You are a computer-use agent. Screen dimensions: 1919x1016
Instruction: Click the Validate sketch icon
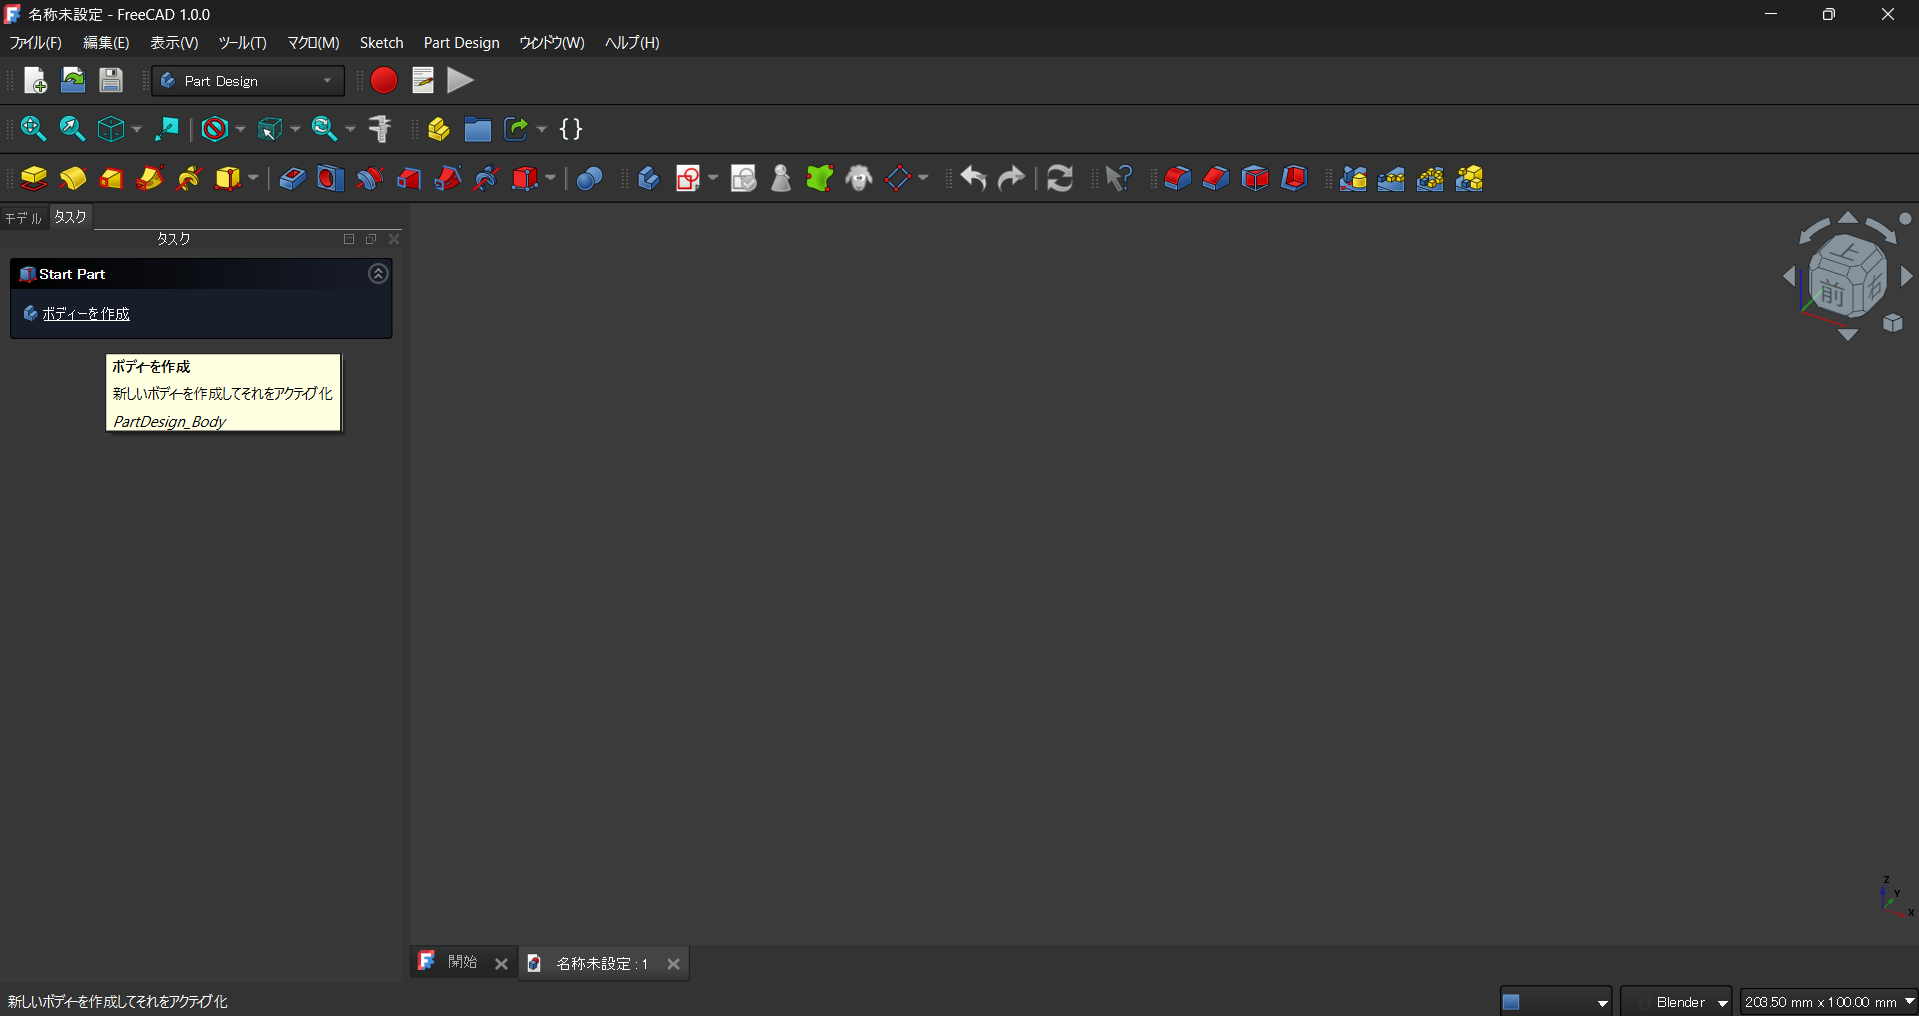point(743,179)
